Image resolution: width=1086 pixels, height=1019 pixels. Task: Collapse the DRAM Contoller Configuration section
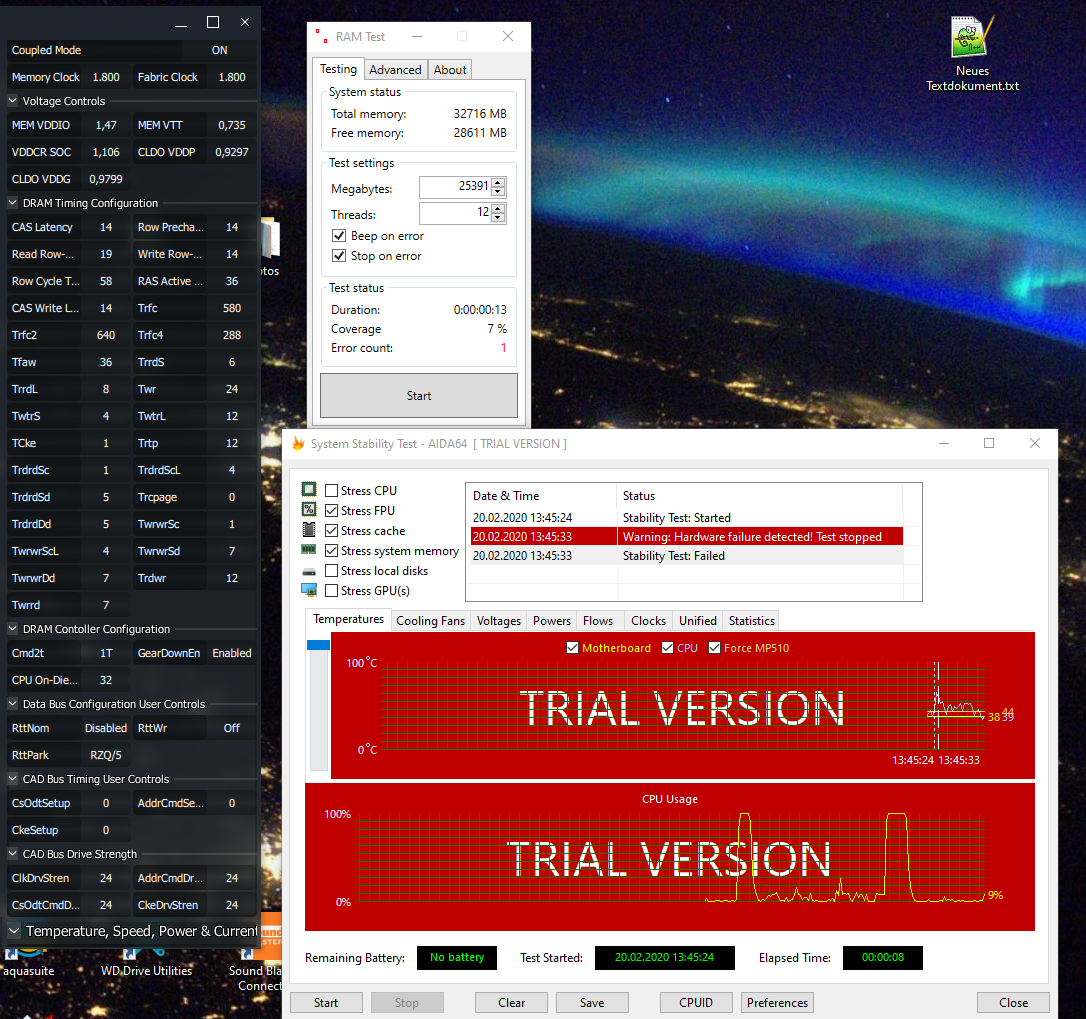(x=12, y=629)
